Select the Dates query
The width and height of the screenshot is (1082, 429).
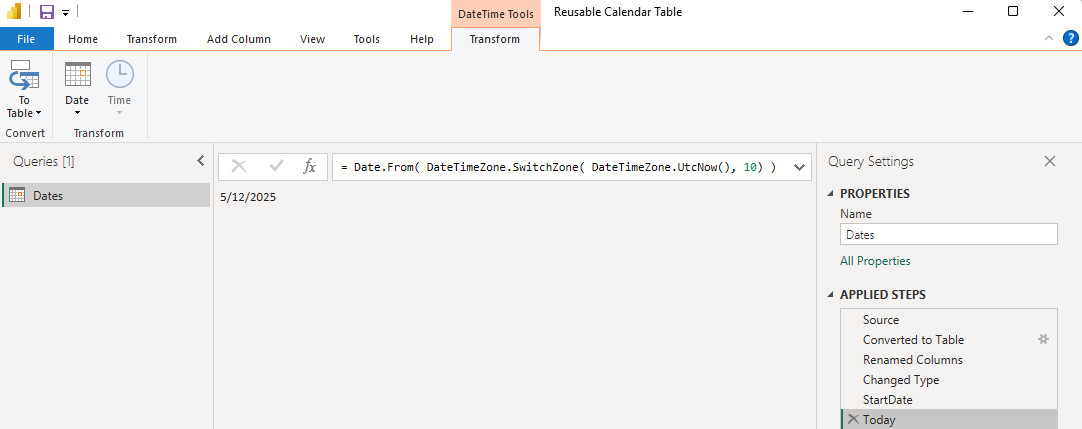pyautogui.click(x=48, y=196)
